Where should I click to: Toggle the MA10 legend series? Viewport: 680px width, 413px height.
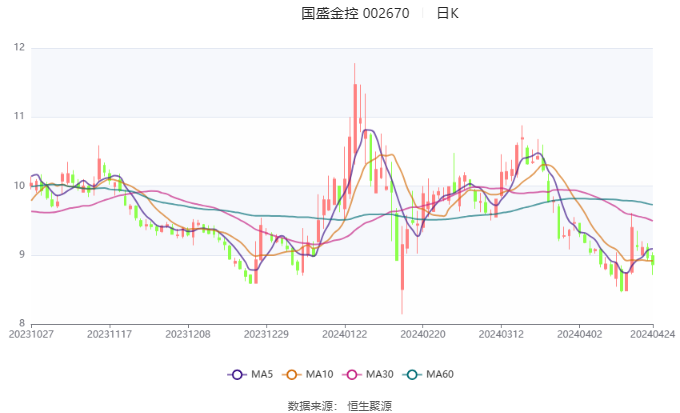click(x=308, y=374)
